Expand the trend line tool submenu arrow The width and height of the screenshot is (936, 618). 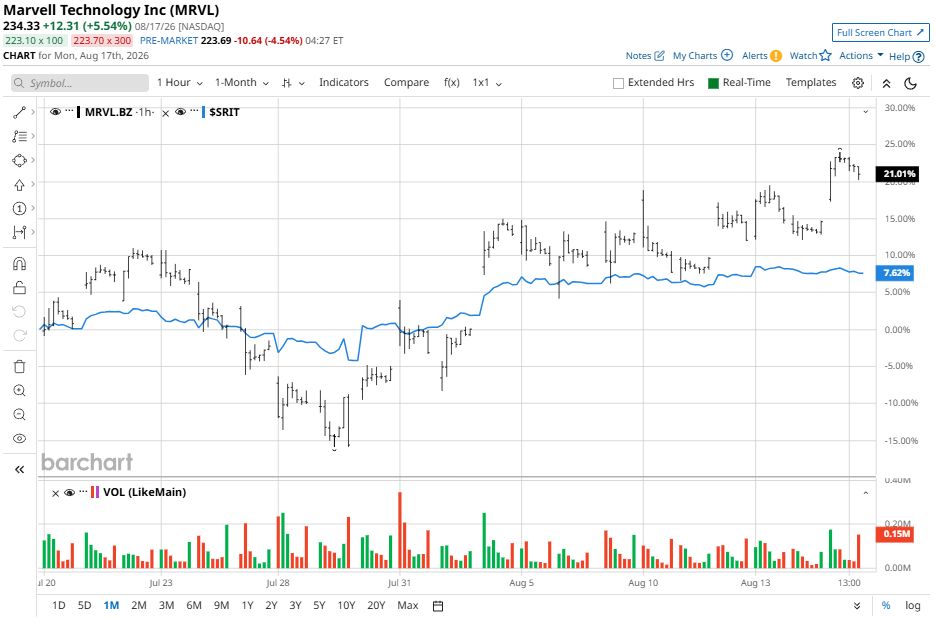point(33,112)
